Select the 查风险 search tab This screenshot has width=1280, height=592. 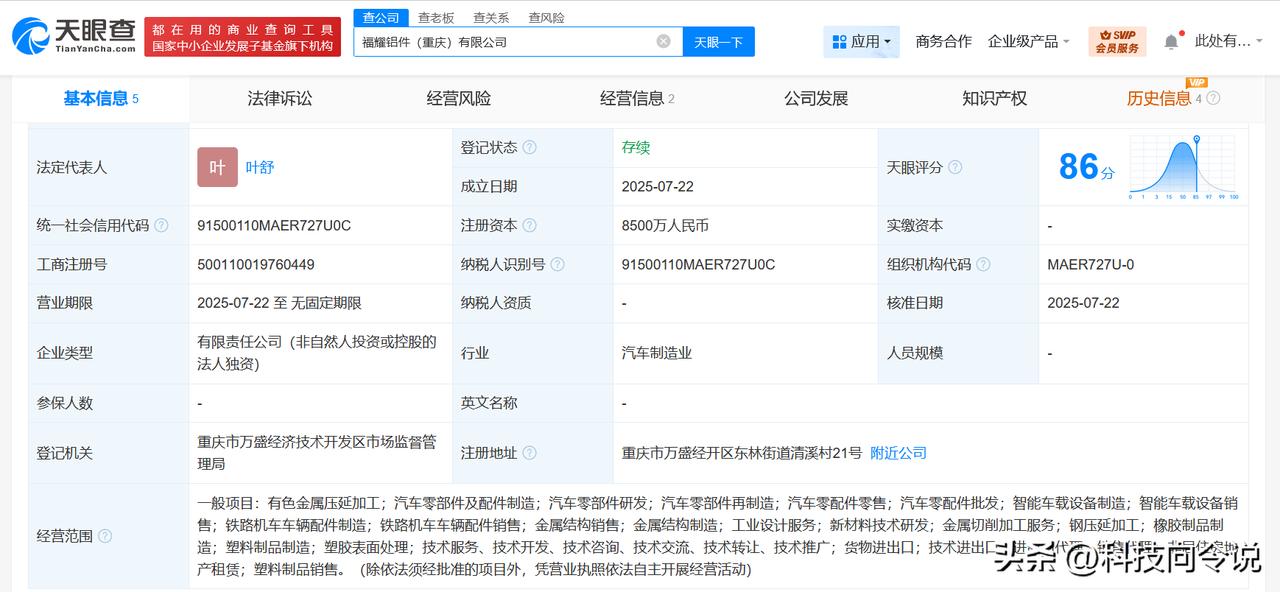coord(546,17)
